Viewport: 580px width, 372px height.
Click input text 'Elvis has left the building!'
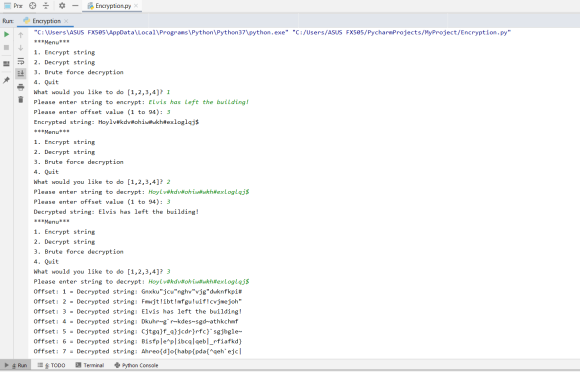click(x=199, y=102)
